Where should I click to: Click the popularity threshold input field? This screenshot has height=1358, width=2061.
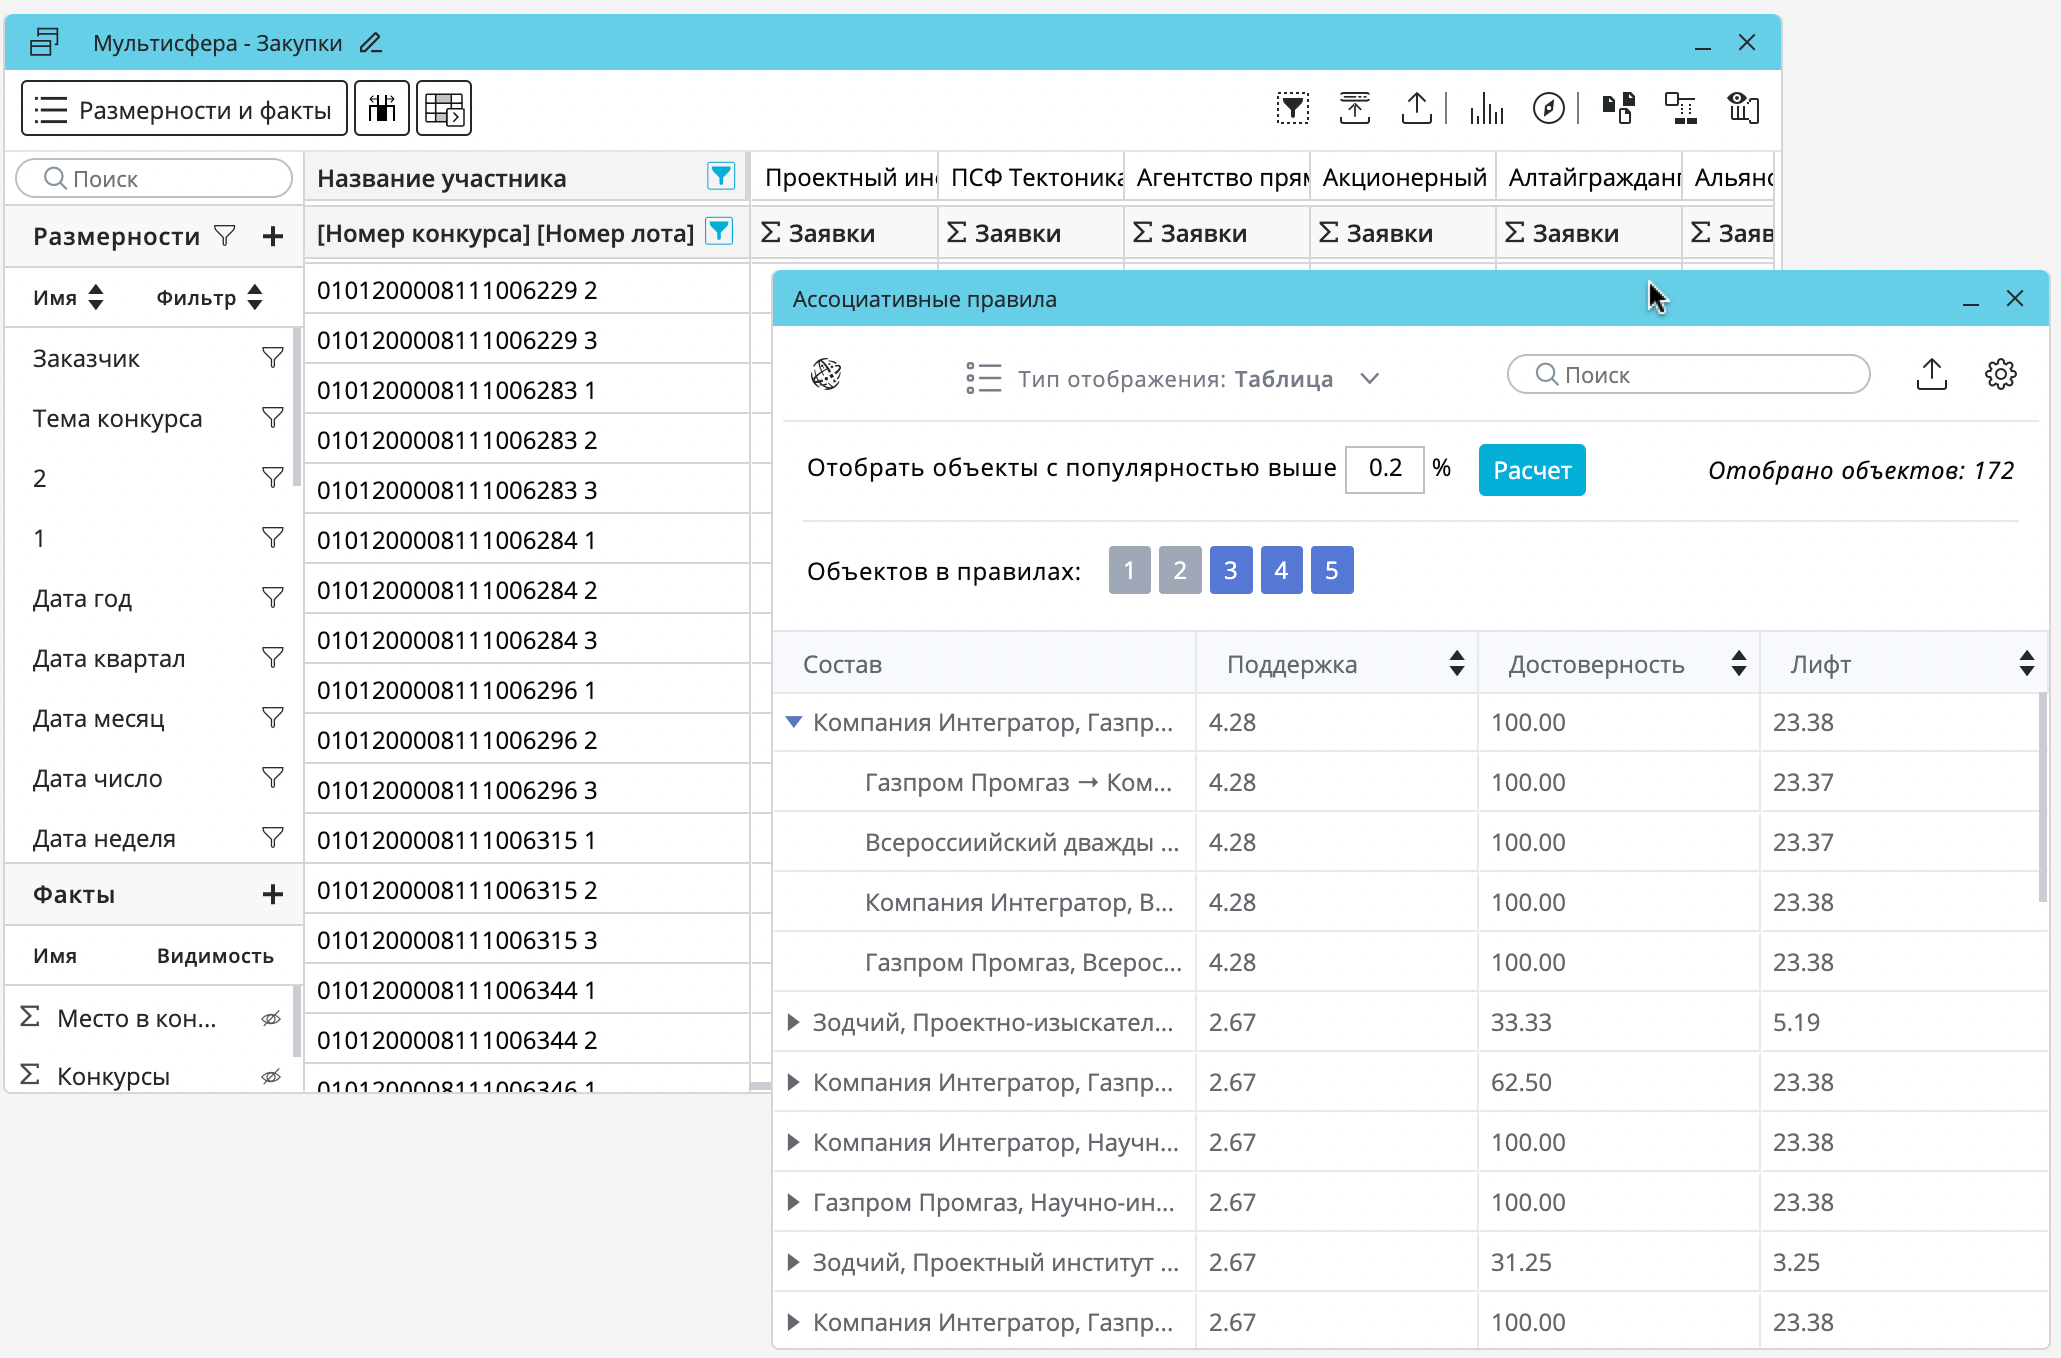(1384, 469)
